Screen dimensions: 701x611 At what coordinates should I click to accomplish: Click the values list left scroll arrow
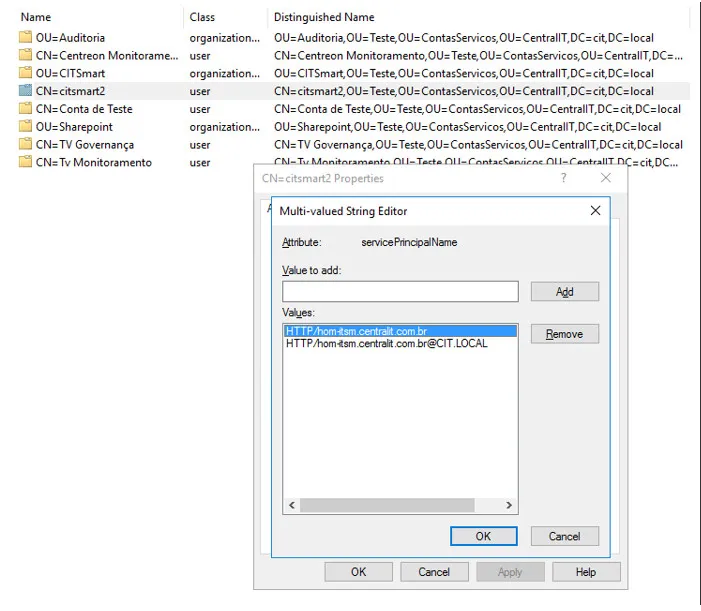coord(292,505)
